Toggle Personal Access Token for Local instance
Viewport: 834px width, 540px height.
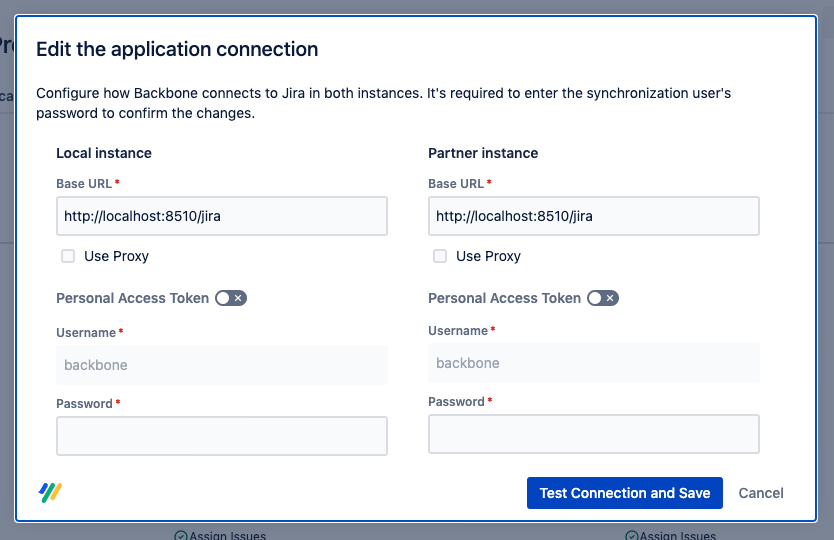[x=231, y=298]
